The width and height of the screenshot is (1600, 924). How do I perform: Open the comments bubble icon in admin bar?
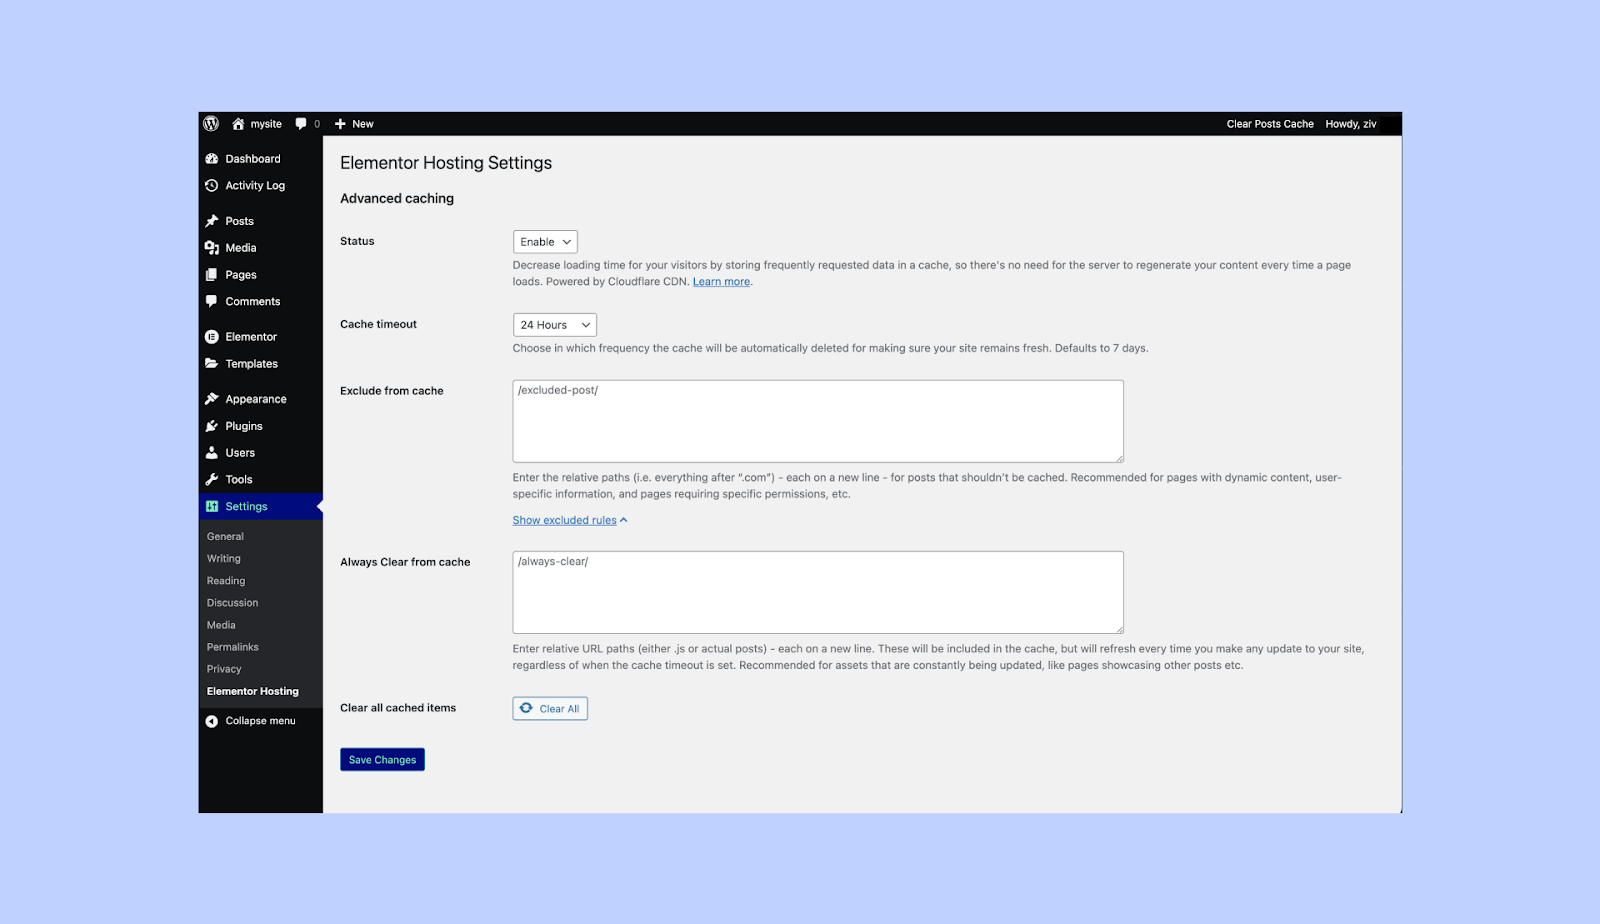pos(301,124)
